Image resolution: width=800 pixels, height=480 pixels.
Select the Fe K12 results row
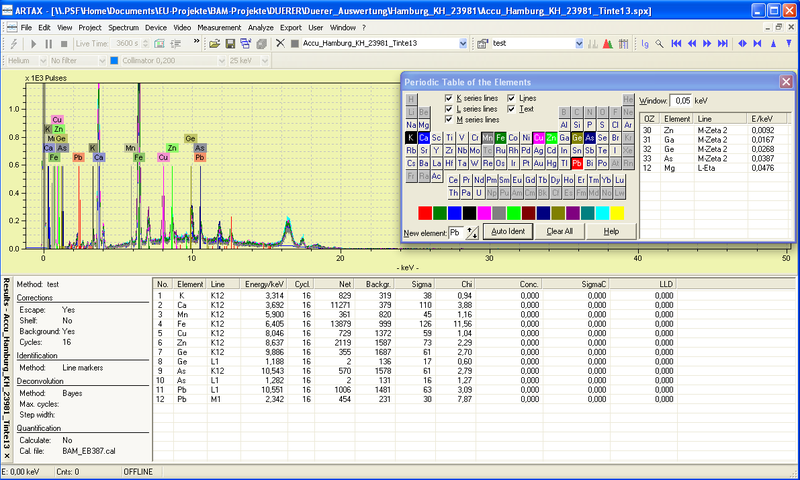point(416,324)
